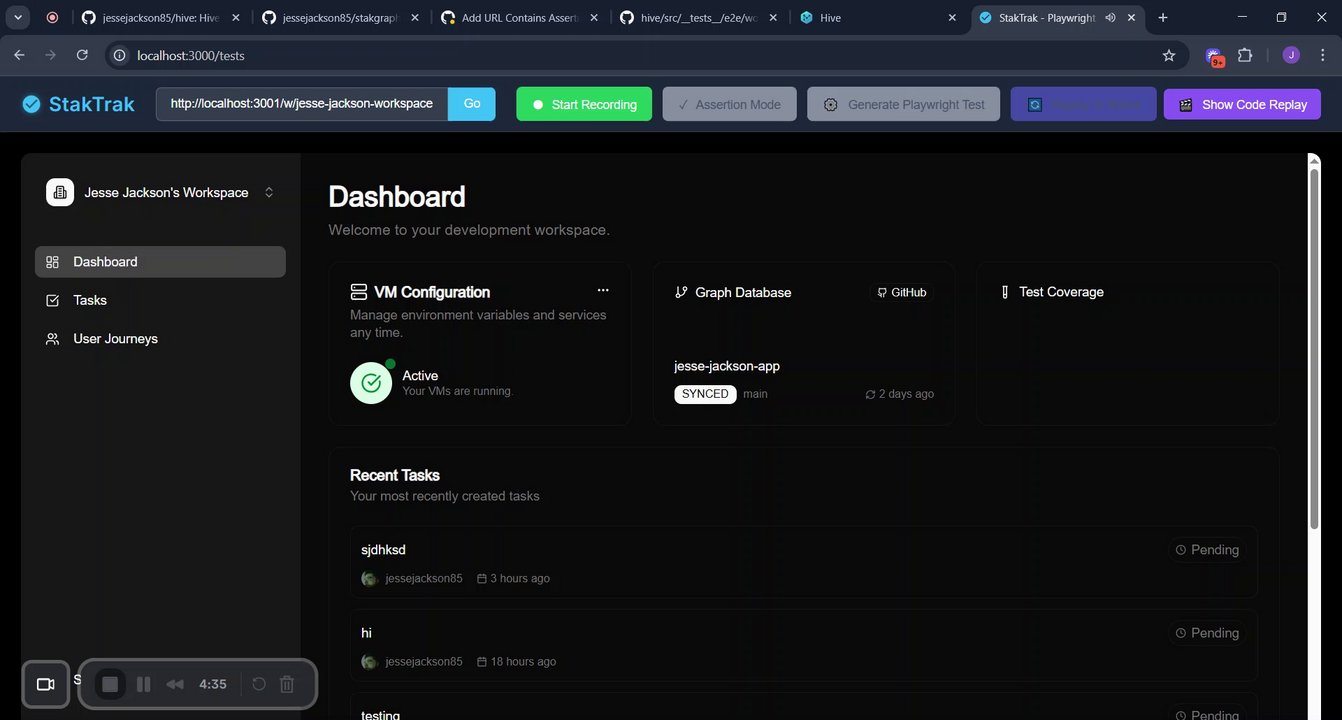The width and height of the screenshot is (1342, 720).
Task: Click the Dashboard grid icon in the sidebar
Action: pyautogui.click(x=53, y=262)
